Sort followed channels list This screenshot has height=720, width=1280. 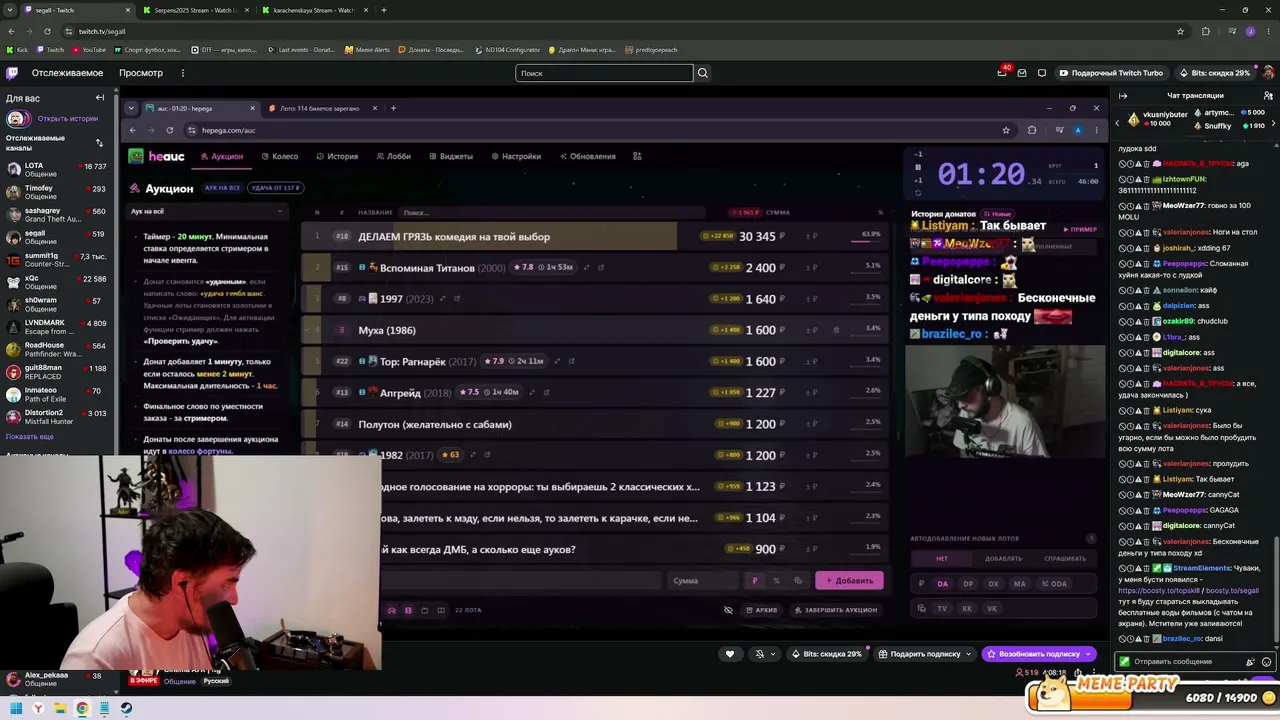coord(99,143)
